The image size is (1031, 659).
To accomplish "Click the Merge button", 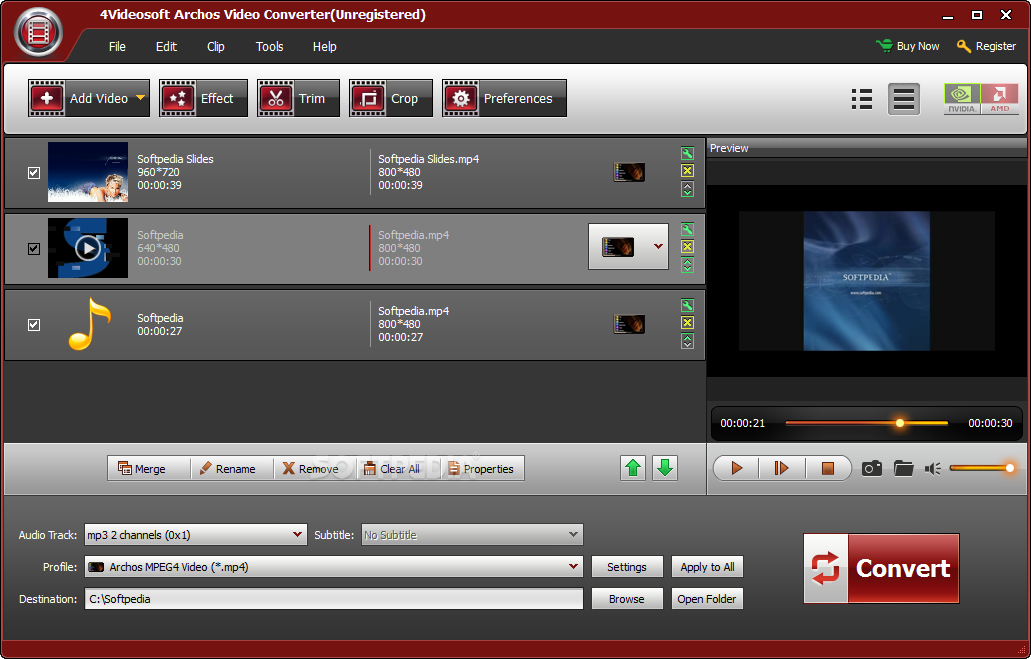I will pos(149,468).
